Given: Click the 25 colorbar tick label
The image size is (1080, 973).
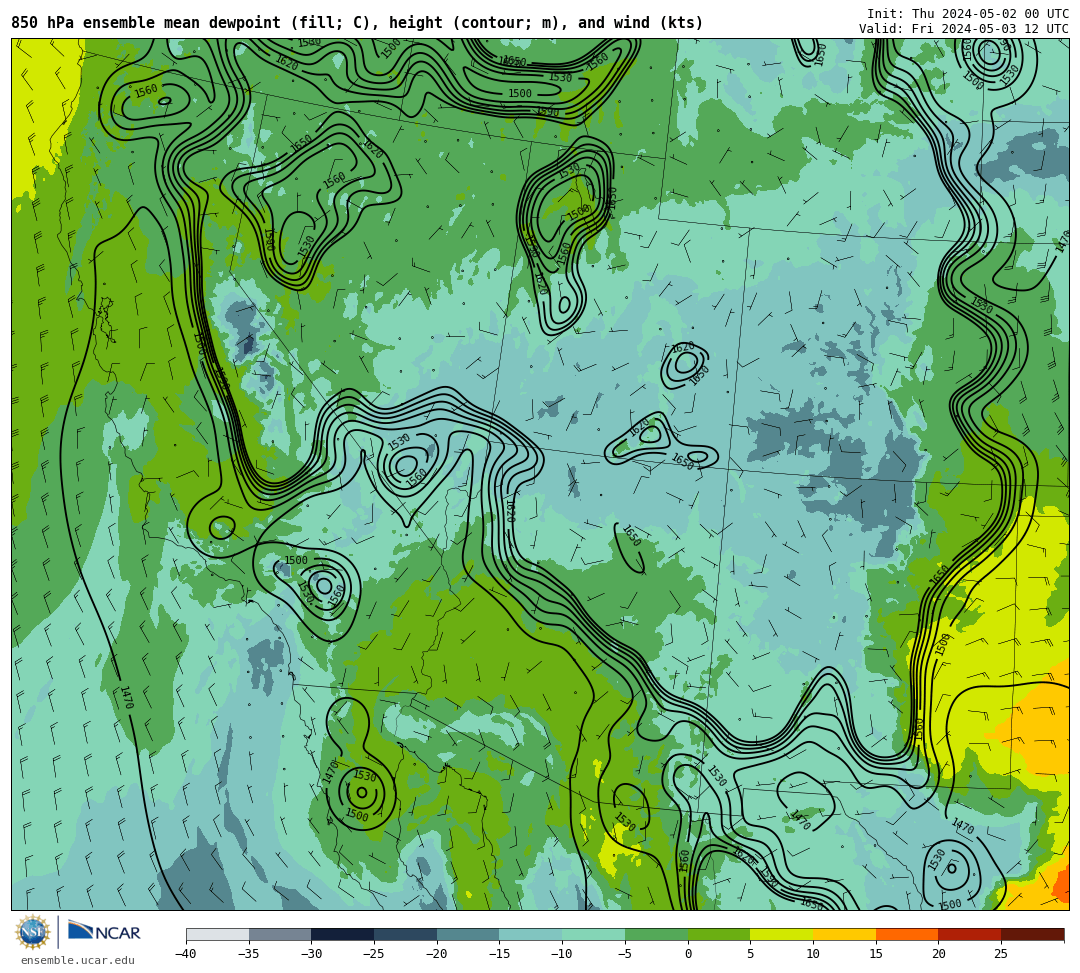Looking at the screenshot, I should click(x=1001, y=954).
